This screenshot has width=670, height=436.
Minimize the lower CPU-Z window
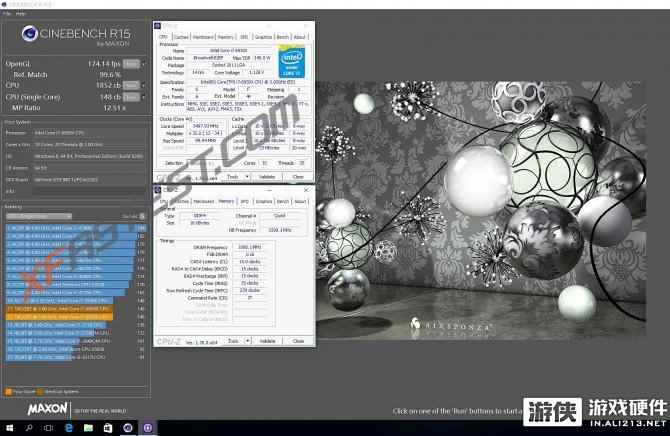click(269, 190)
